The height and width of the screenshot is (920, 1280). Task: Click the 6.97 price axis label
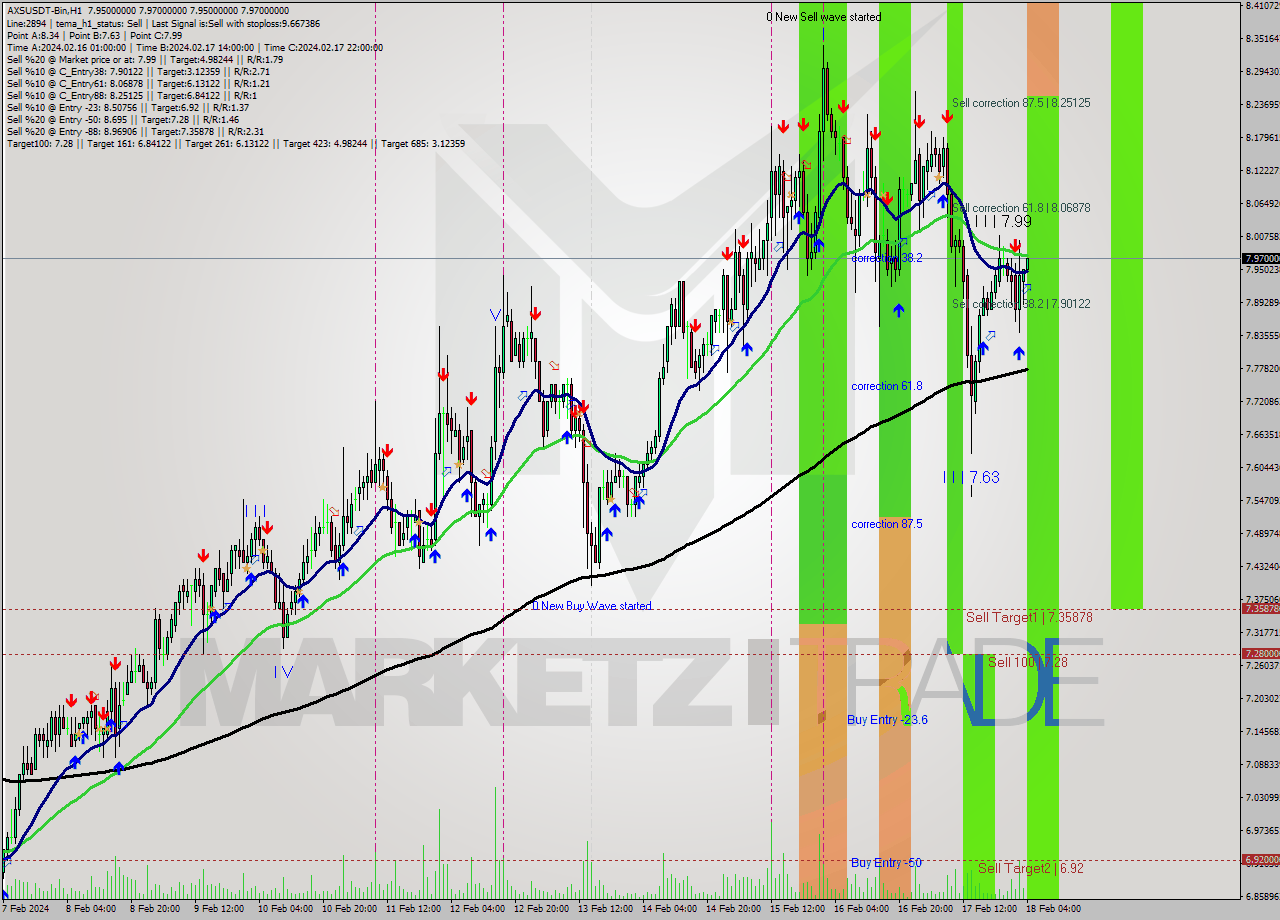1262,830
